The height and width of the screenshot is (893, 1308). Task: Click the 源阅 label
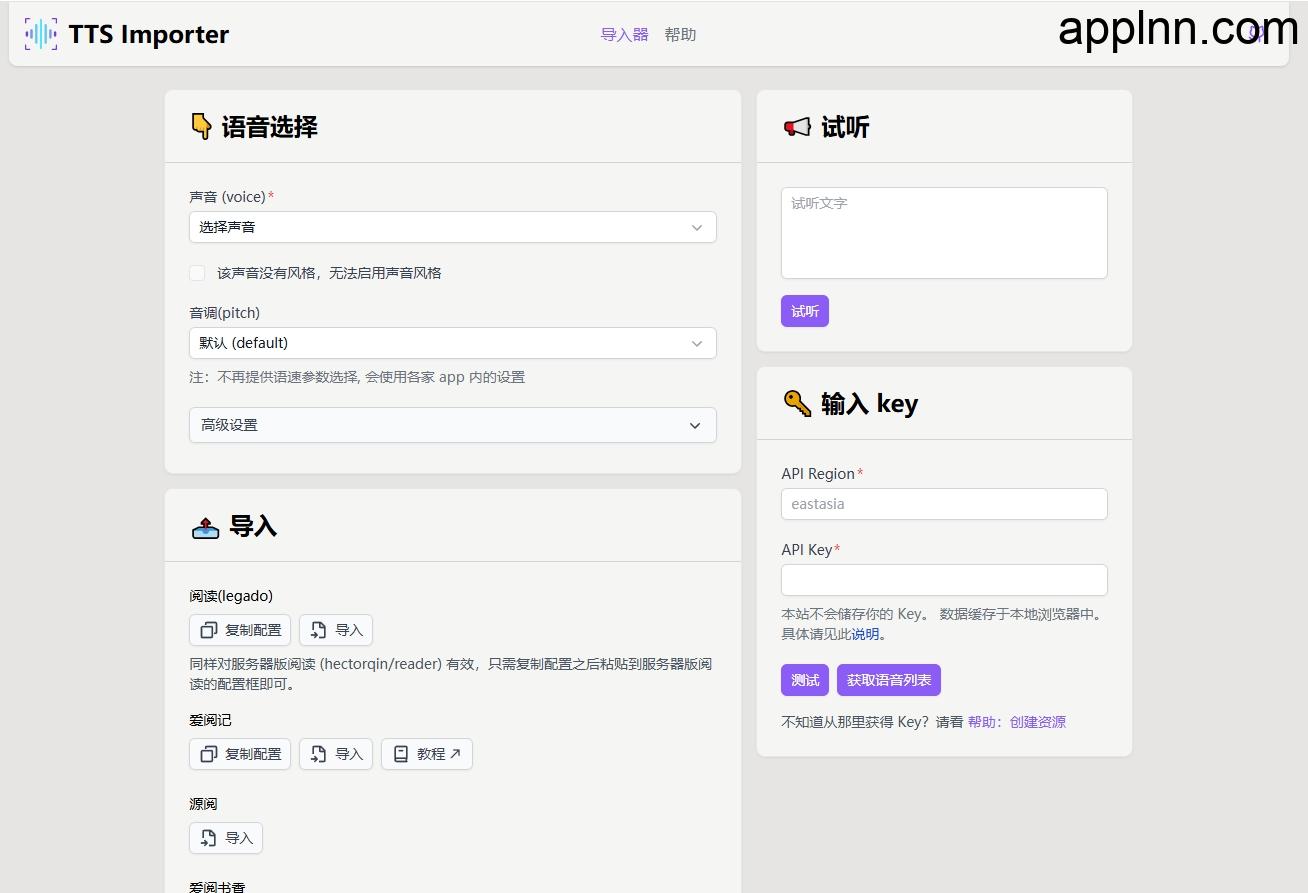click(203, 804)
